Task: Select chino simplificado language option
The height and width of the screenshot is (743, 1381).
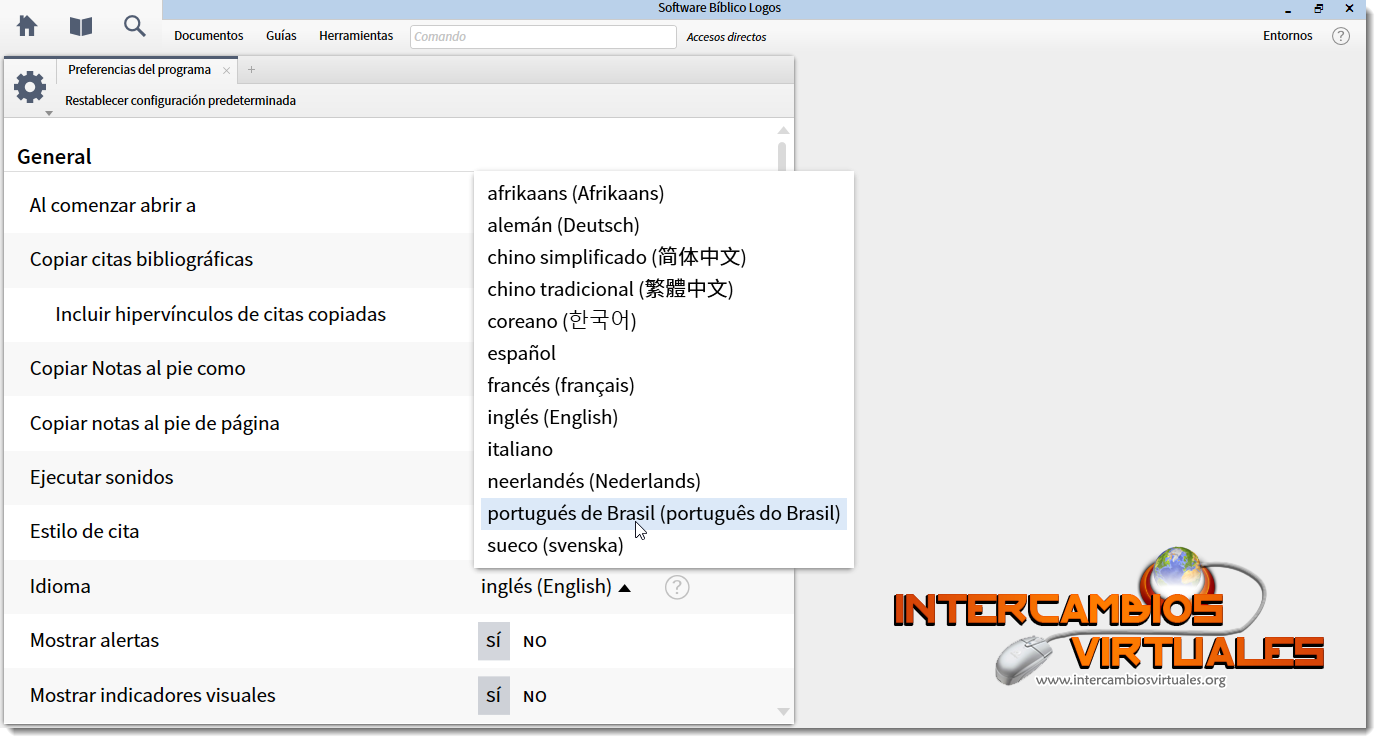Action: 664,257
